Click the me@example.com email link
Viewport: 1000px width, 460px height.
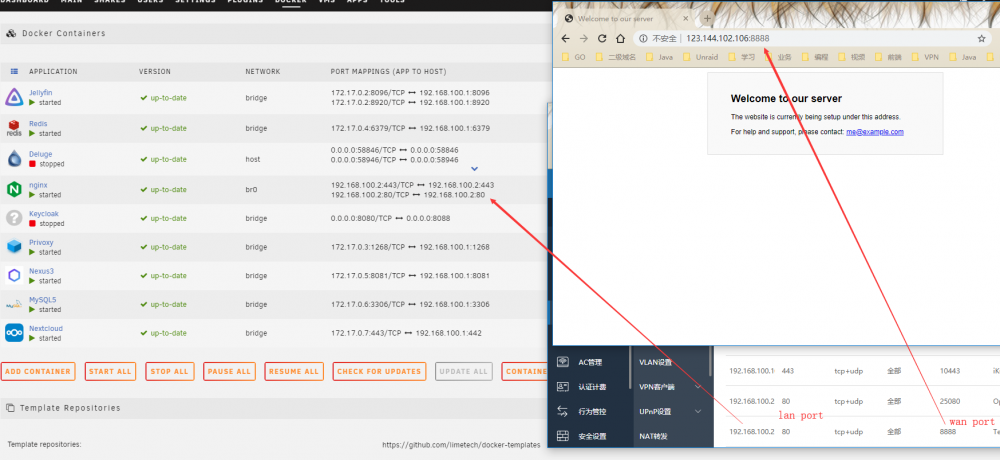tap(874, 132)
